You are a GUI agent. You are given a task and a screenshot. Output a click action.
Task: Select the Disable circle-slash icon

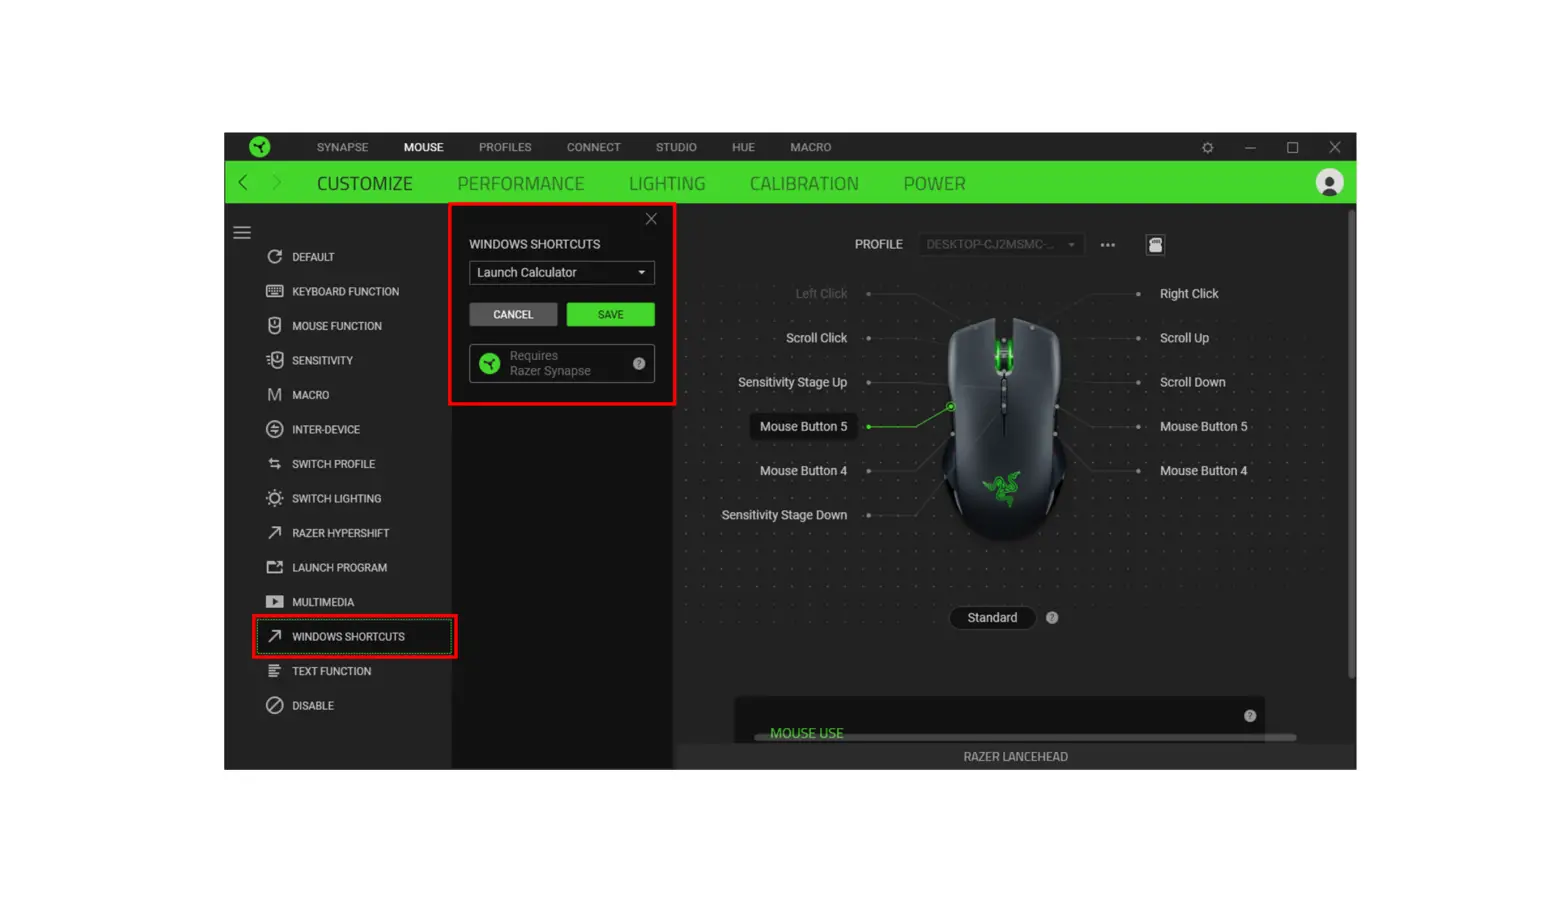(274, 705)
